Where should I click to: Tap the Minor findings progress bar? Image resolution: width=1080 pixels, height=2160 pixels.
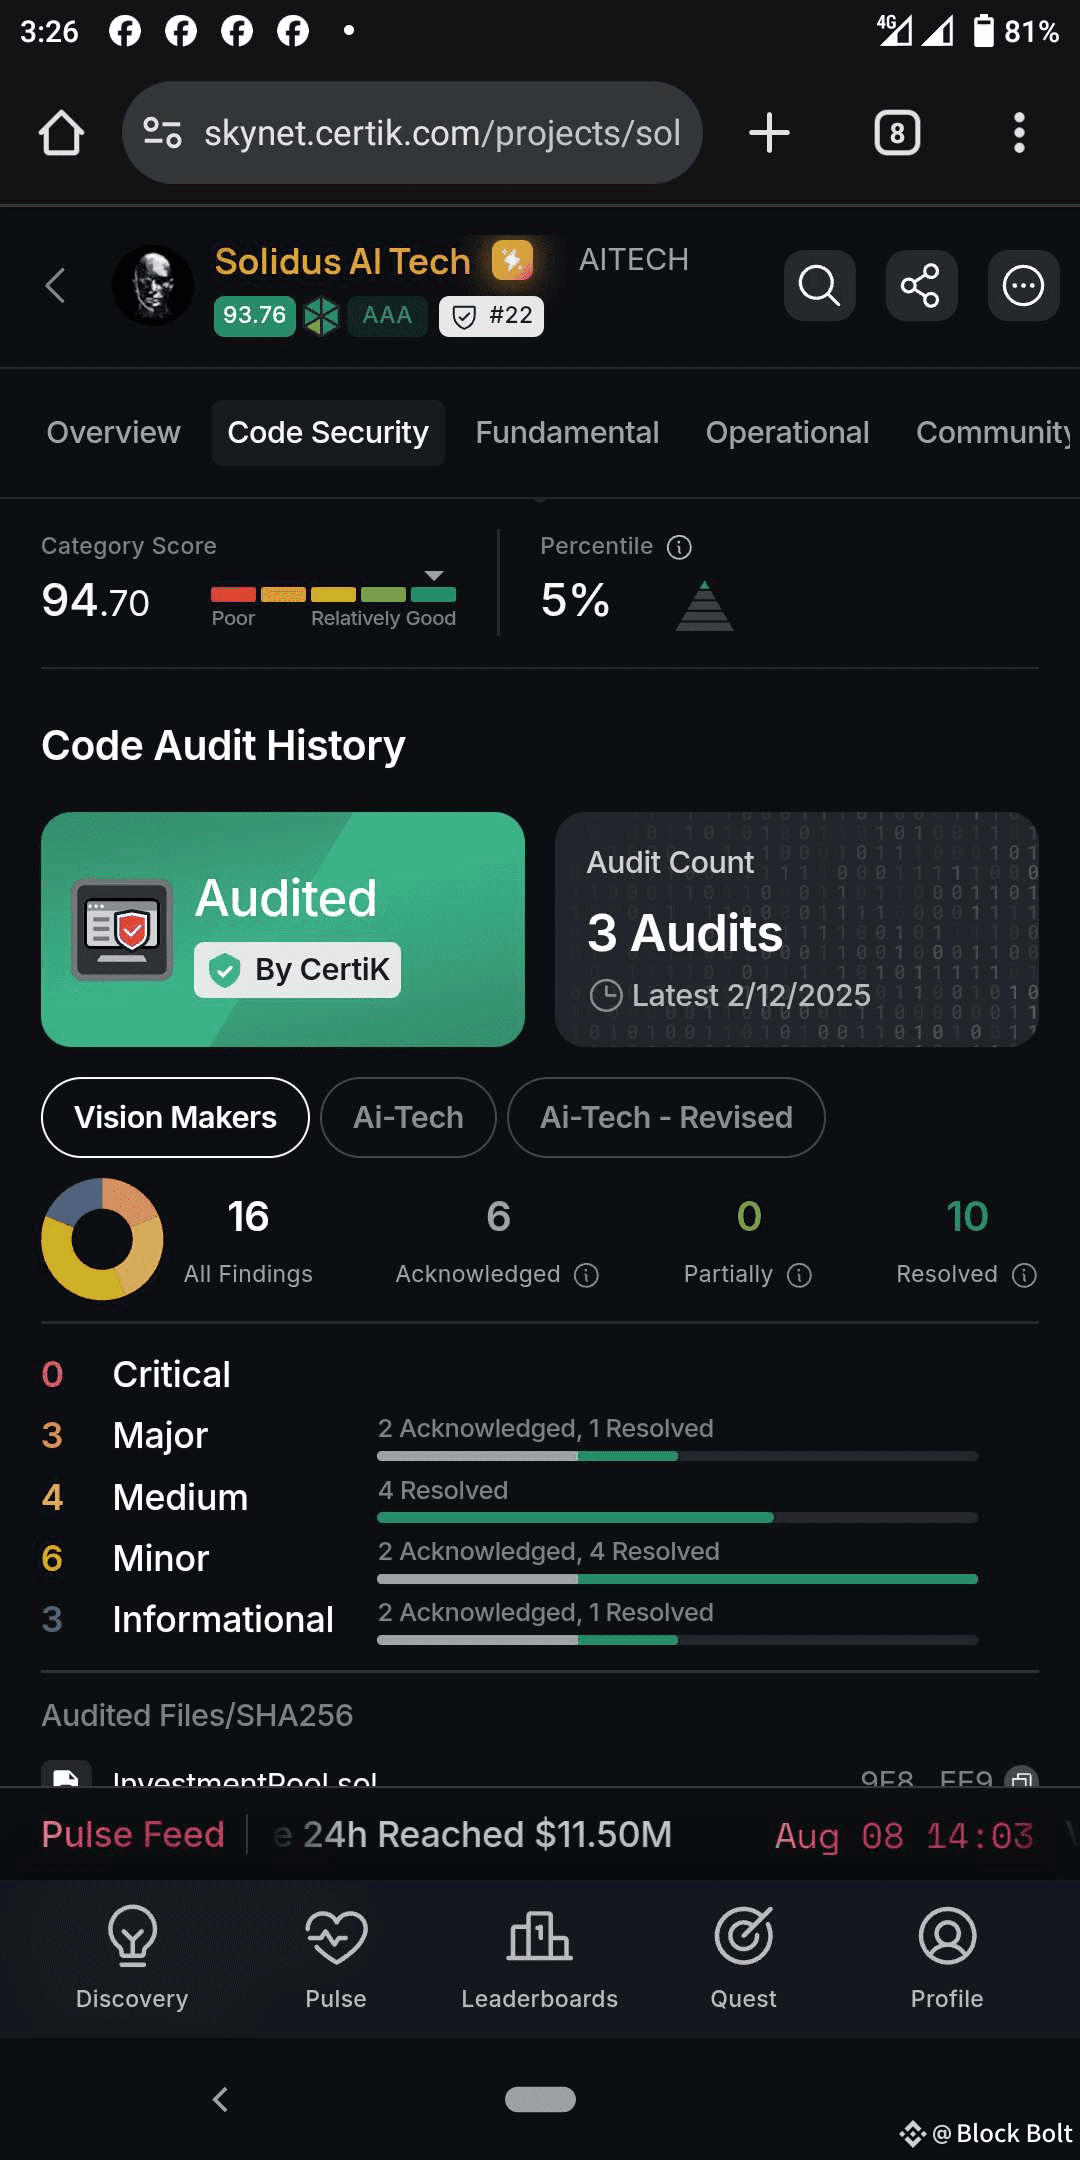[x=677, y=1579]
